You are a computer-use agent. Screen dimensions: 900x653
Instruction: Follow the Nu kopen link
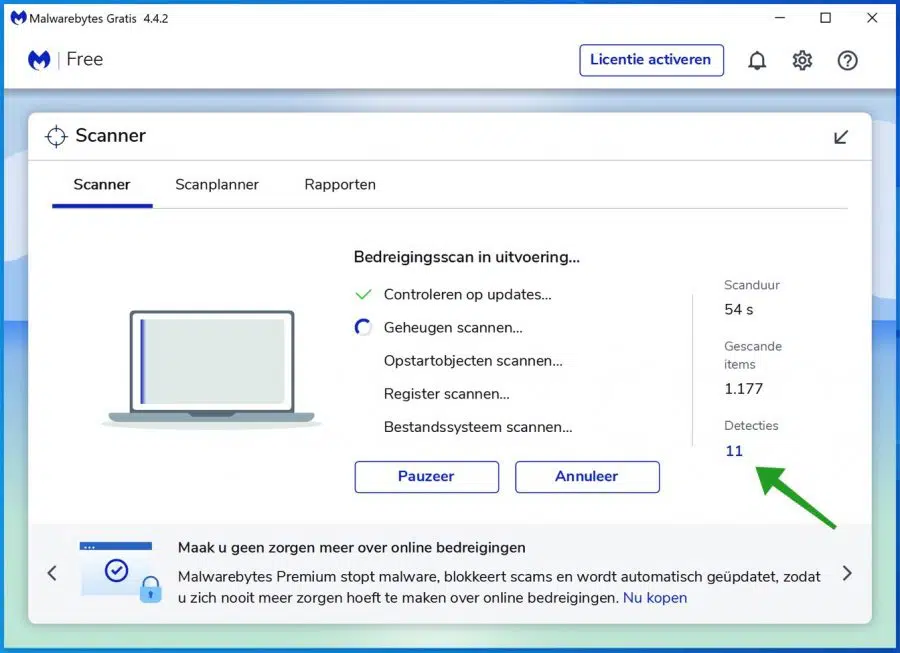[655, 598]
